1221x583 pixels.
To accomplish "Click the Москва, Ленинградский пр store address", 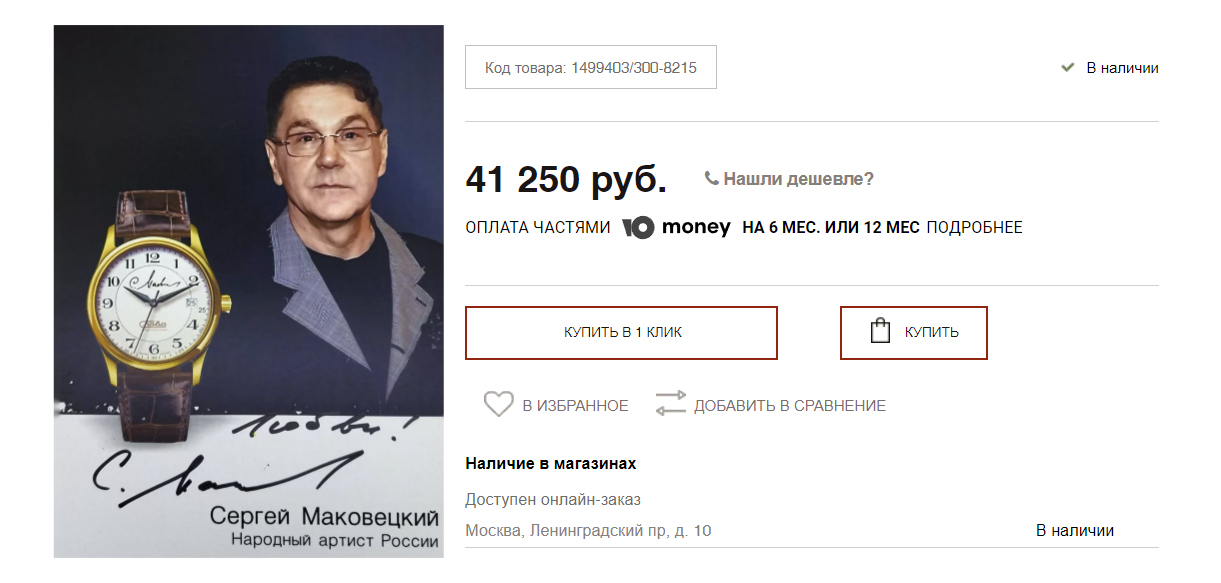I will pos(588,531).
